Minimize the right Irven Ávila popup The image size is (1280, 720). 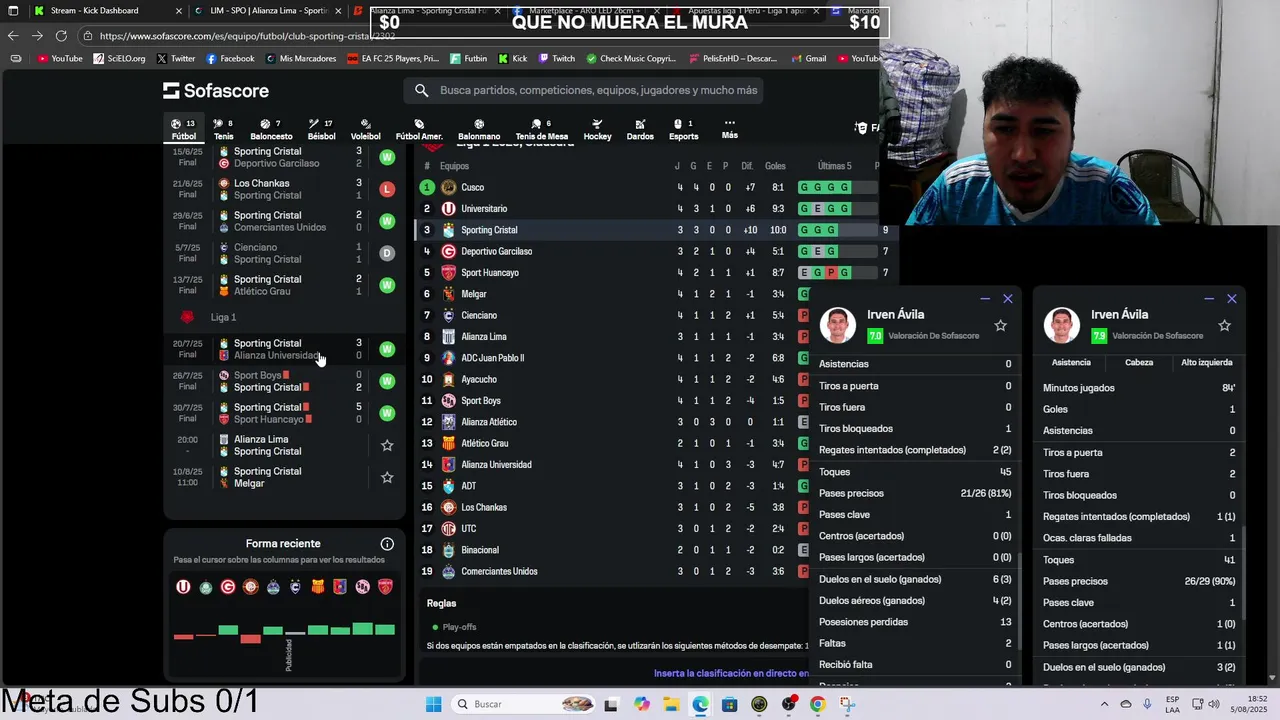click(x=1209, y=299)
